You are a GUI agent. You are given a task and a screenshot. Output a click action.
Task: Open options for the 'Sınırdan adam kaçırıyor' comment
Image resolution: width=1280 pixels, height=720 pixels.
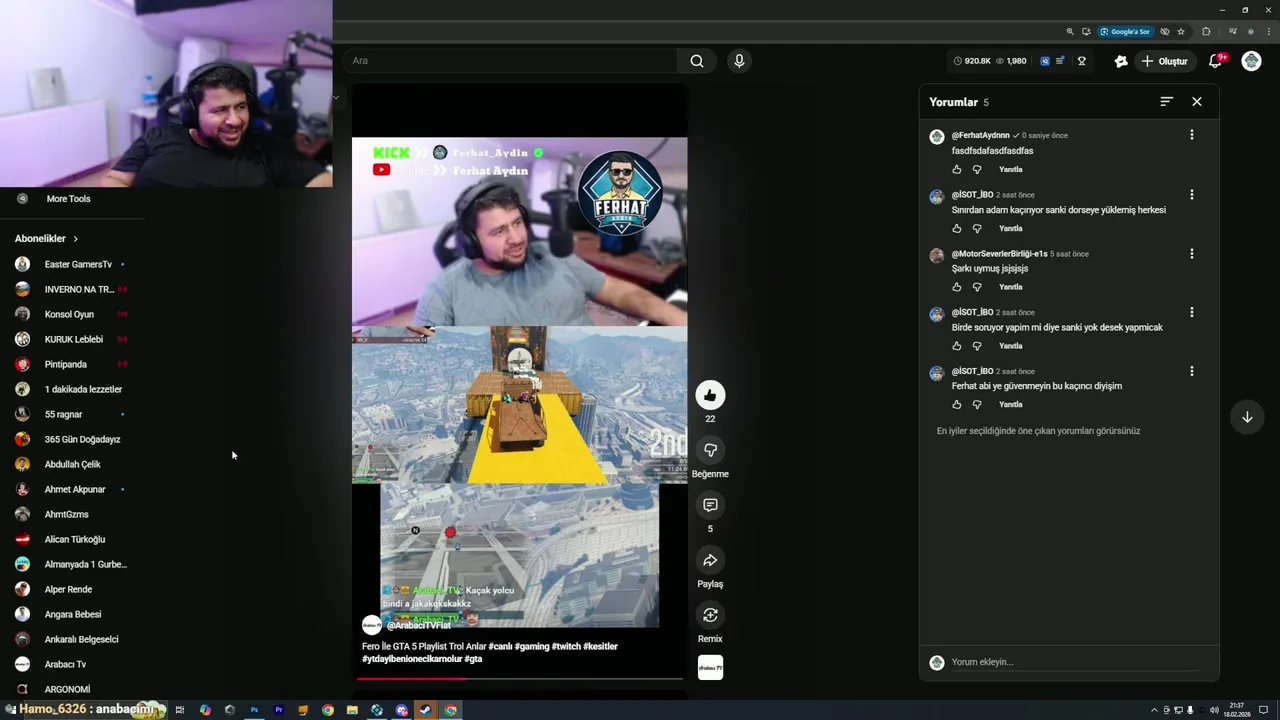[x=1191, y=195]
